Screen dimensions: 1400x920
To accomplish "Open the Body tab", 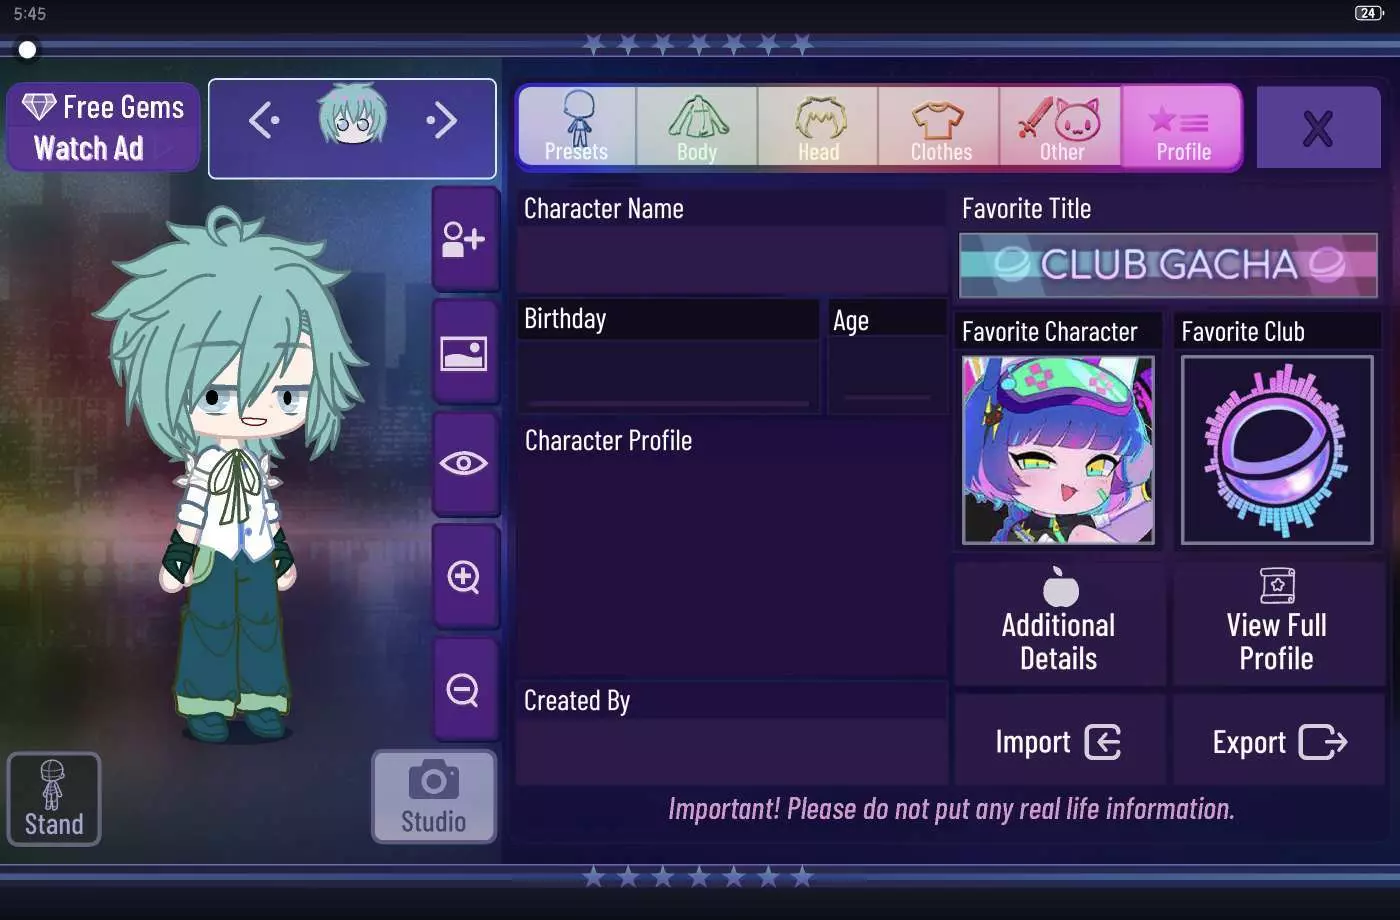I will [697, 126].
